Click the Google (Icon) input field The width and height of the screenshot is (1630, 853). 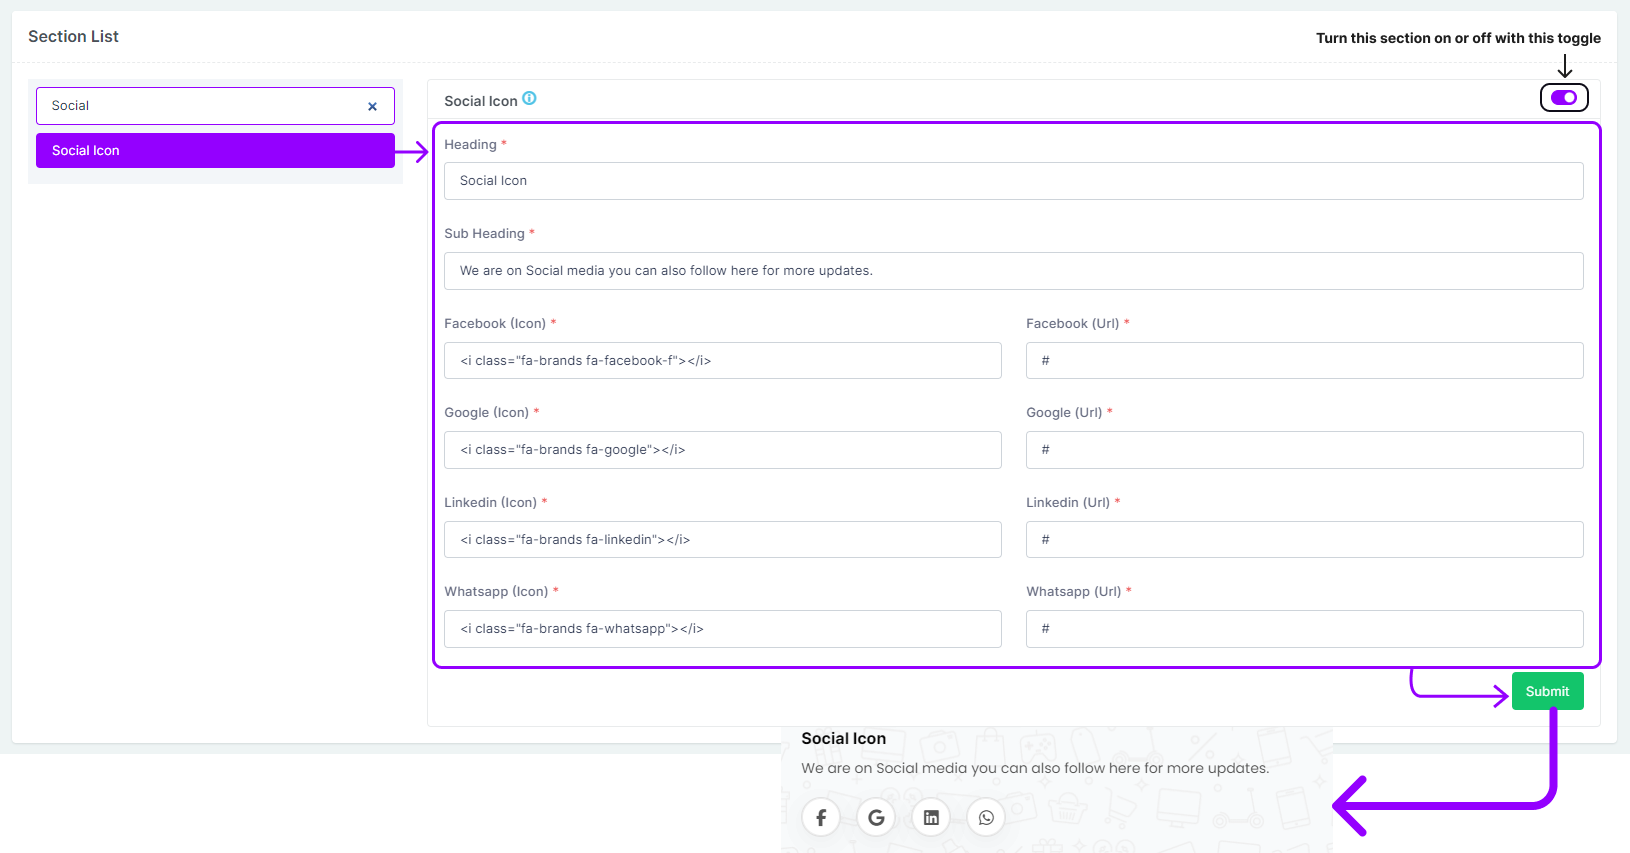722,450
